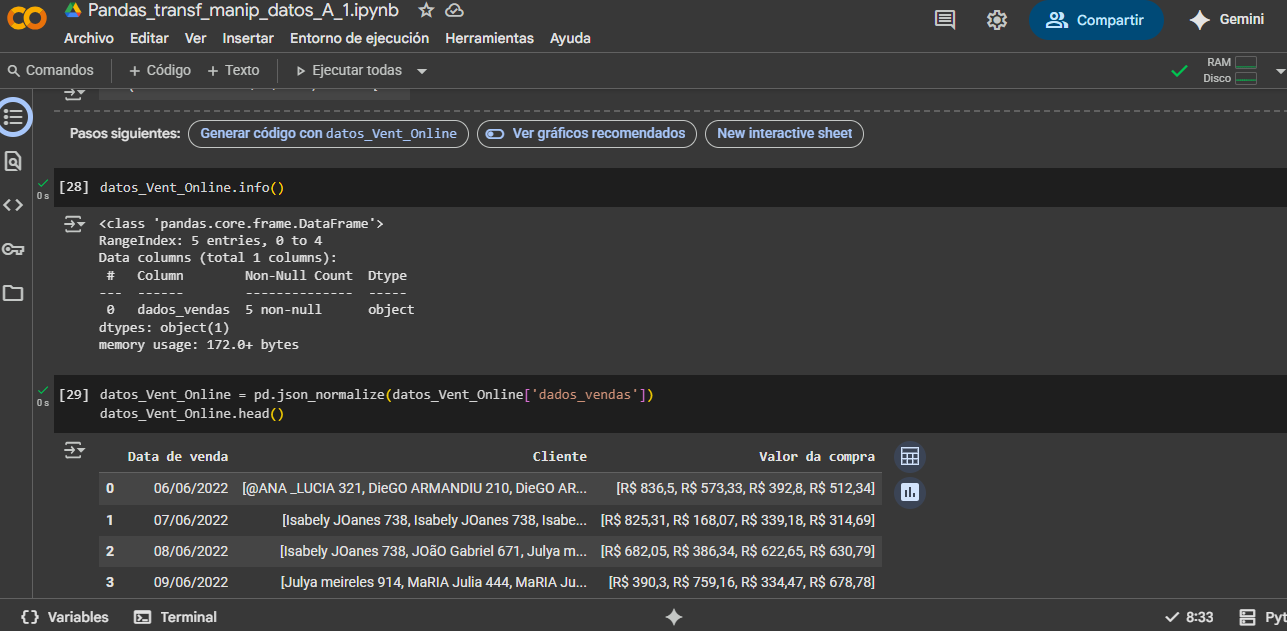Open the table of contents sidebar icon
The width and height of the screenshot is (1287, 631).
coord(14,116)
